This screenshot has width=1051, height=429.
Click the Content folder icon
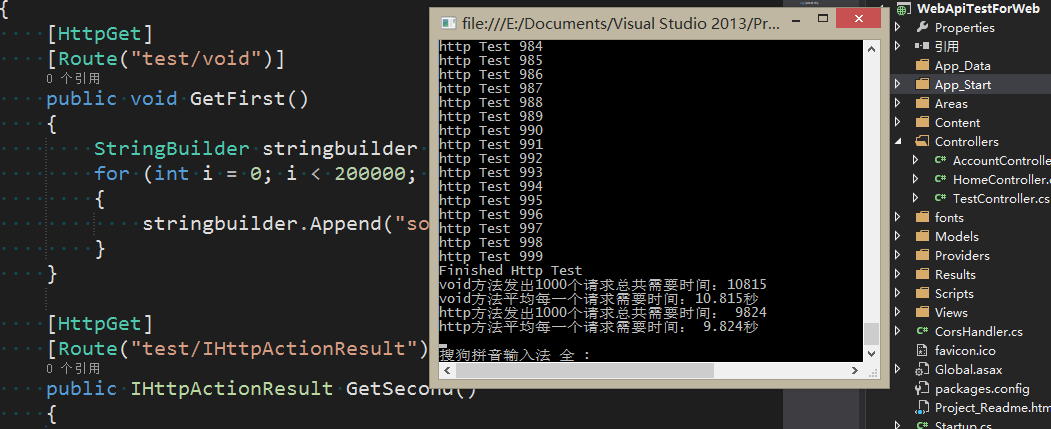click(x=922, y=123)
